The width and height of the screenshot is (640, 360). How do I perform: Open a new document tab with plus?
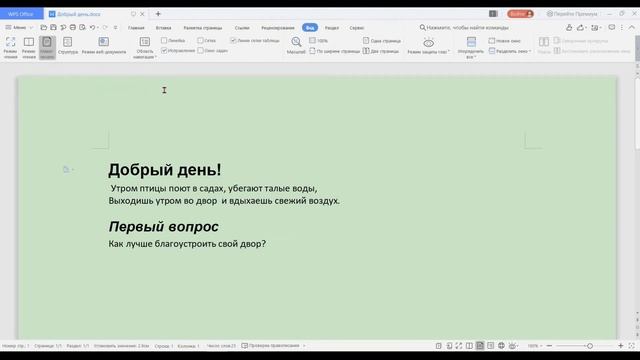coord(158,14)
